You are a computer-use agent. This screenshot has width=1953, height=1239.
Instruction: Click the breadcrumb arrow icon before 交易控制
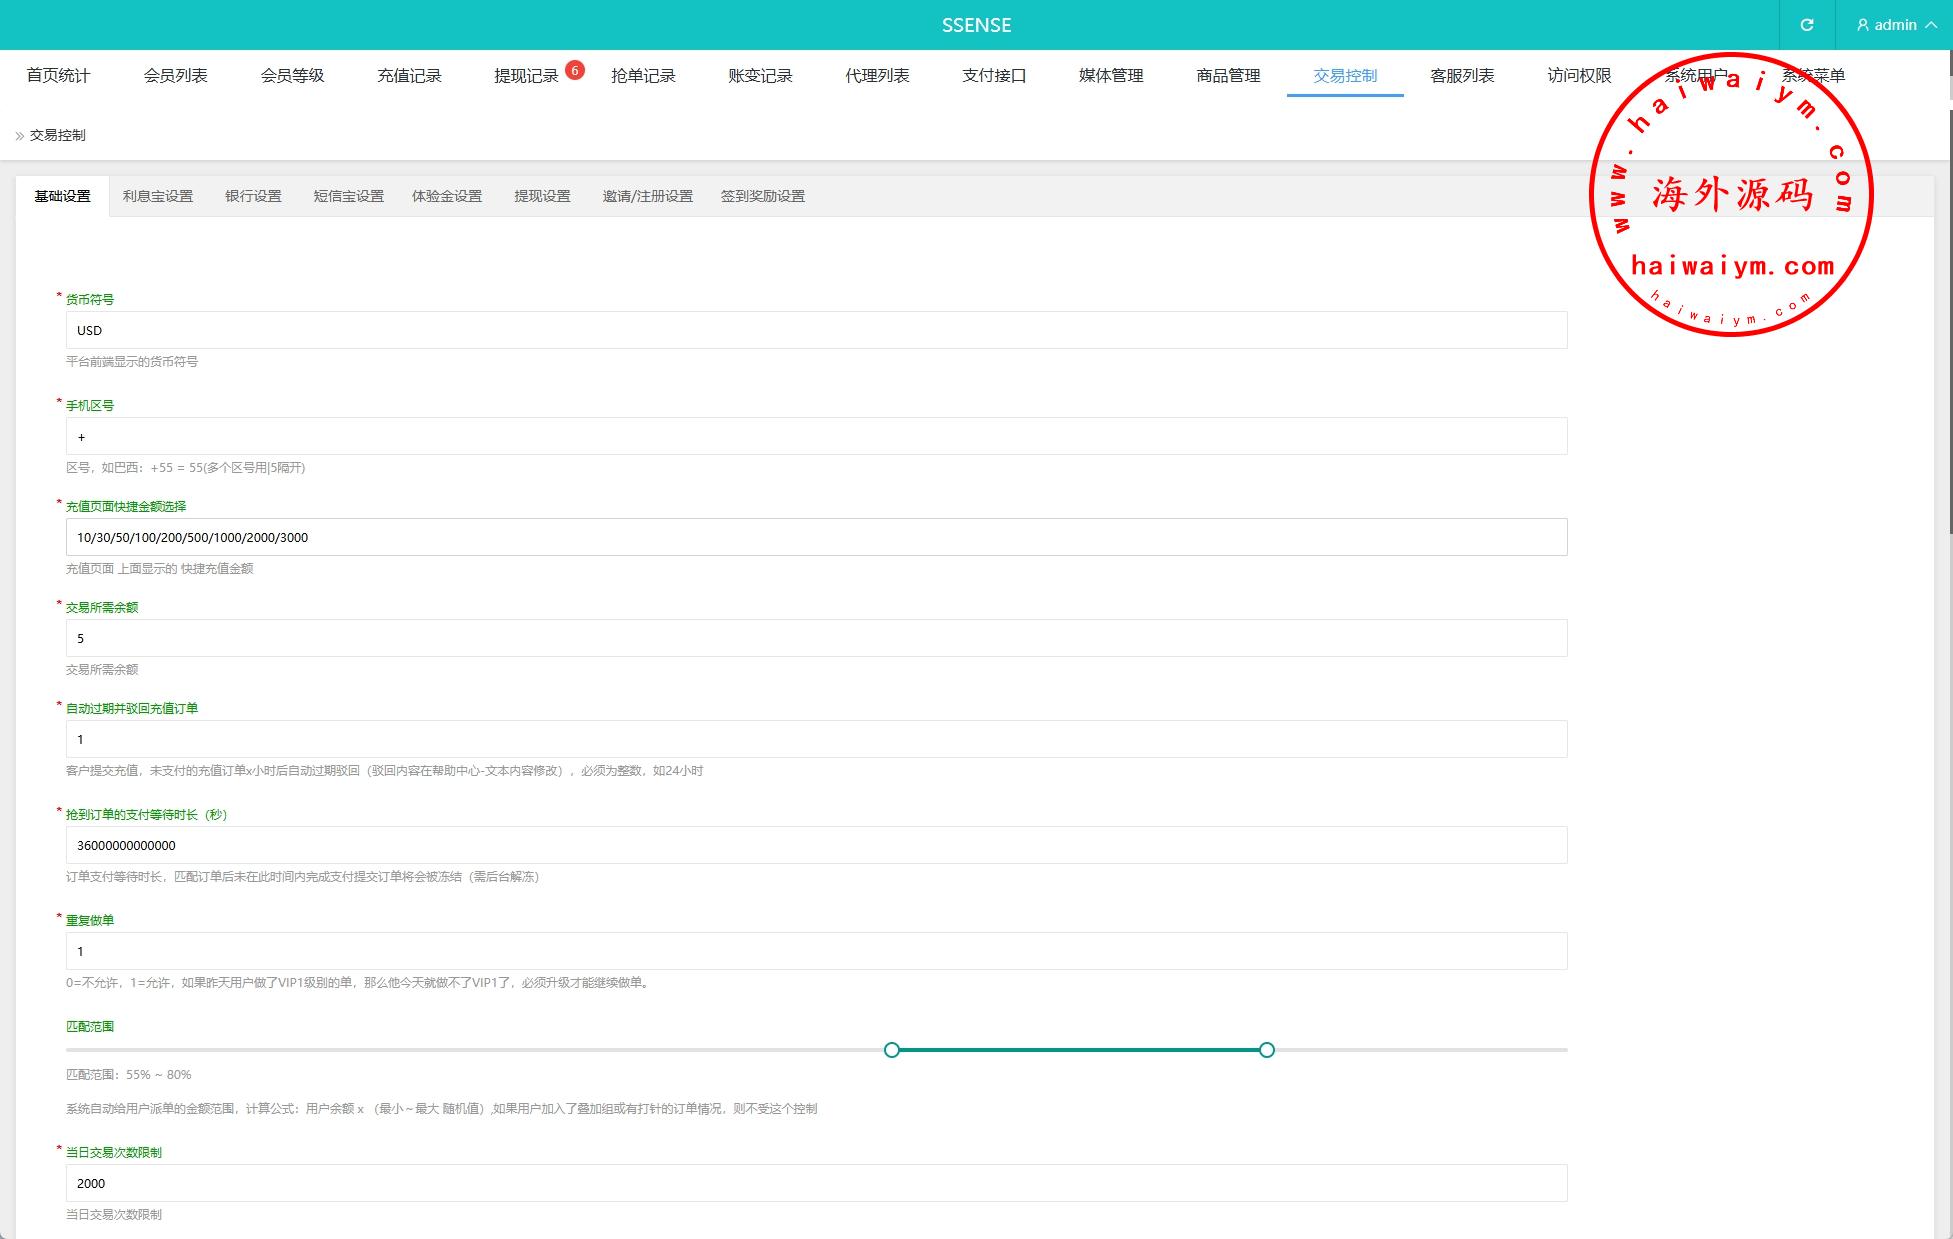[19, 136]
